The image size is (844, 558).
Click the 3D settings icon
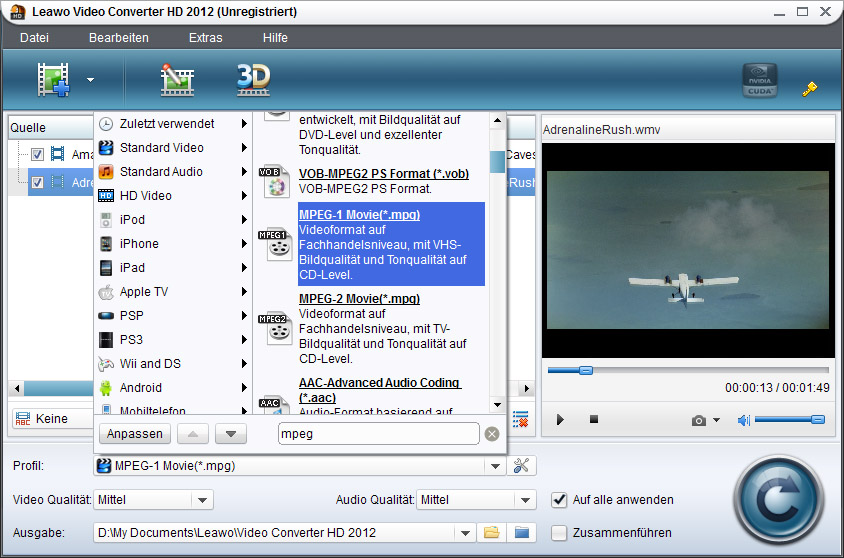[253, 80]
